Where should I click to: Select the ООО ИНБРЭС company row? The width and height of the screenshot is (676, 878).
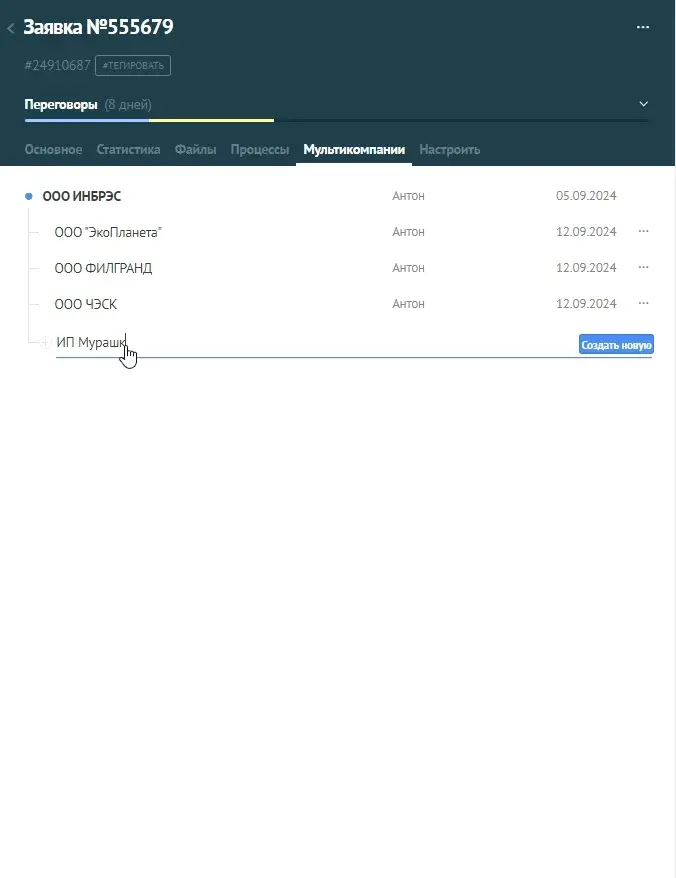click(82, 196)
